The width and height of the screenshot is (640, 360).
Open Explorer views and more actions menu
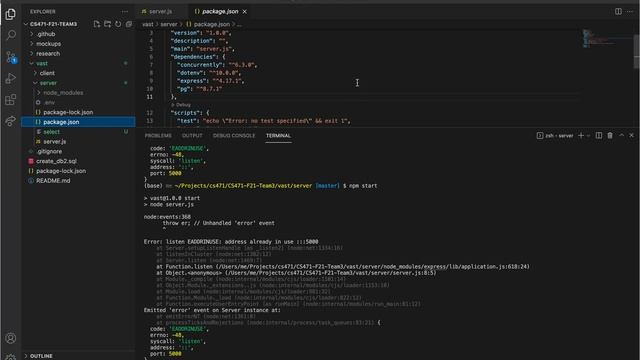tap(124, 12)
